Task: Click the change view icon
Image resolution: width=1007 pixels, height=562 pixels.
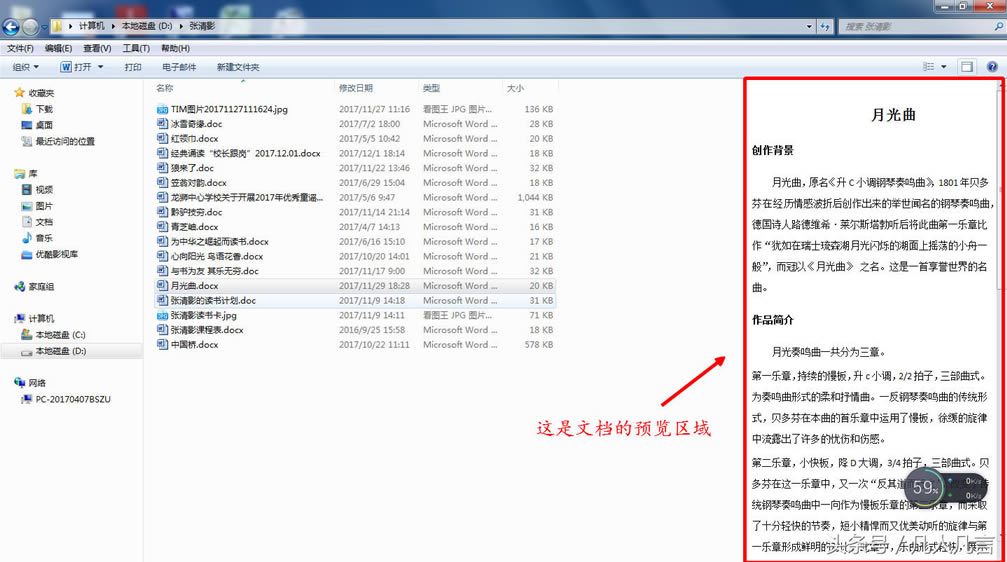Action: (x=929, y=67)
